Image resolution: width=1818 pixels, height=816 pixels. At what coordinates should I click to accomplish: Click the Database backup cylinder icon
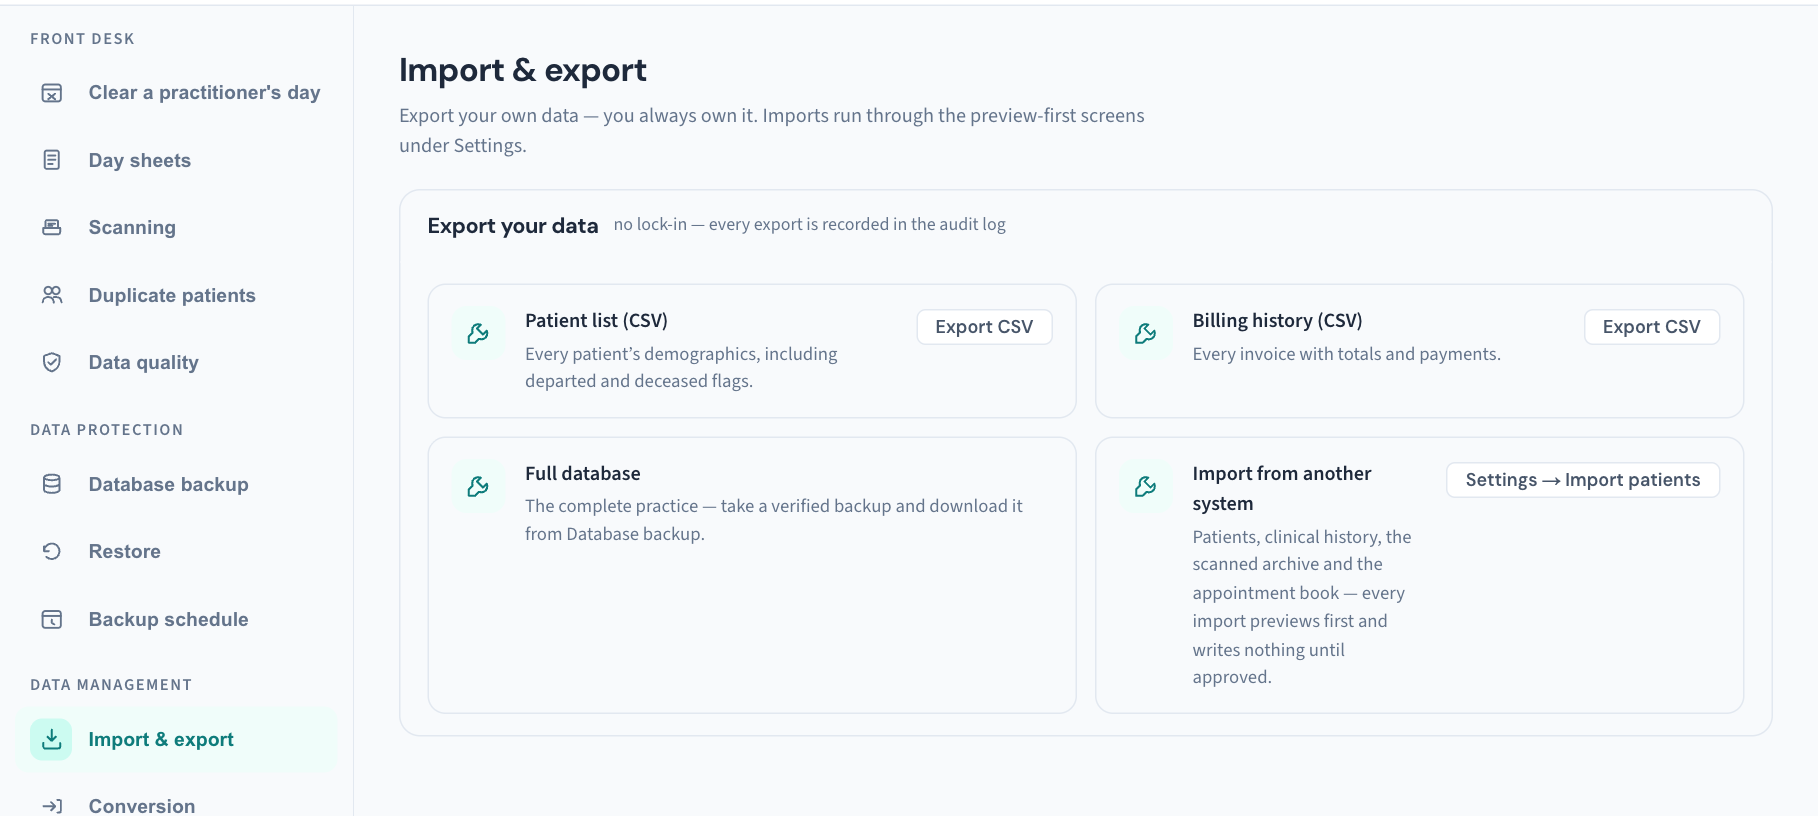tap(52, 484)
